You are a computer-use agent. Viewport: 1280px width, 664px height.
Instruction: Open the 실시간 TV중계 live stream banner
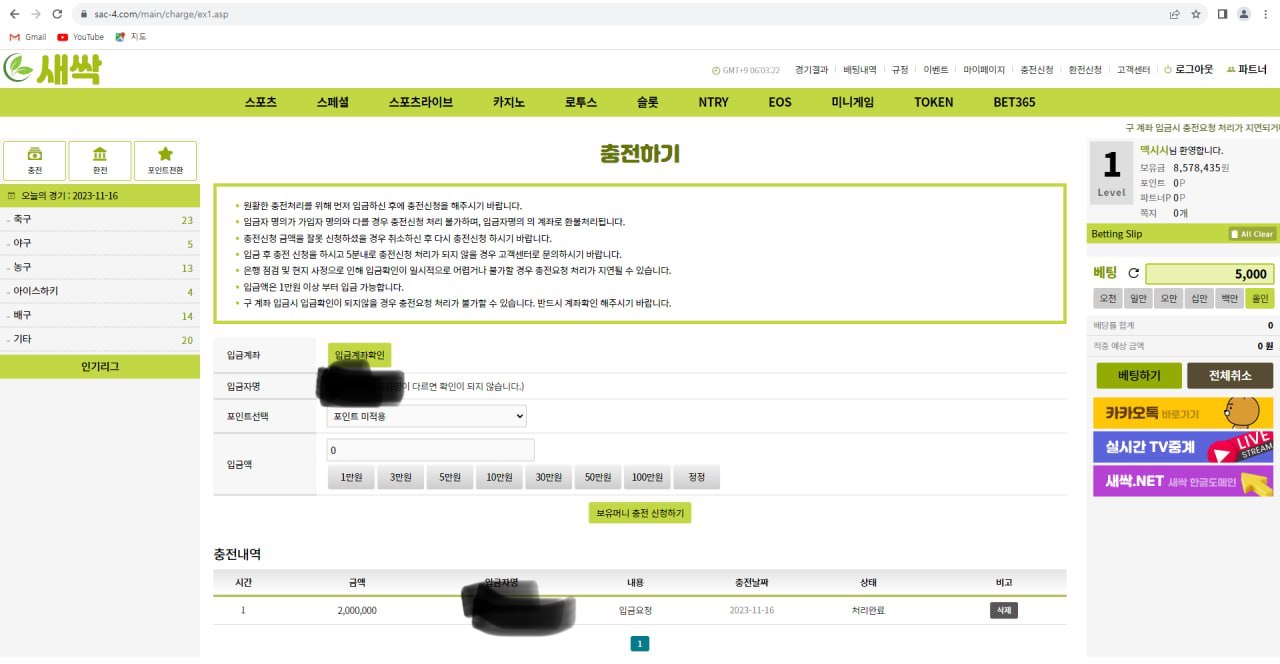click(1182, 446)
